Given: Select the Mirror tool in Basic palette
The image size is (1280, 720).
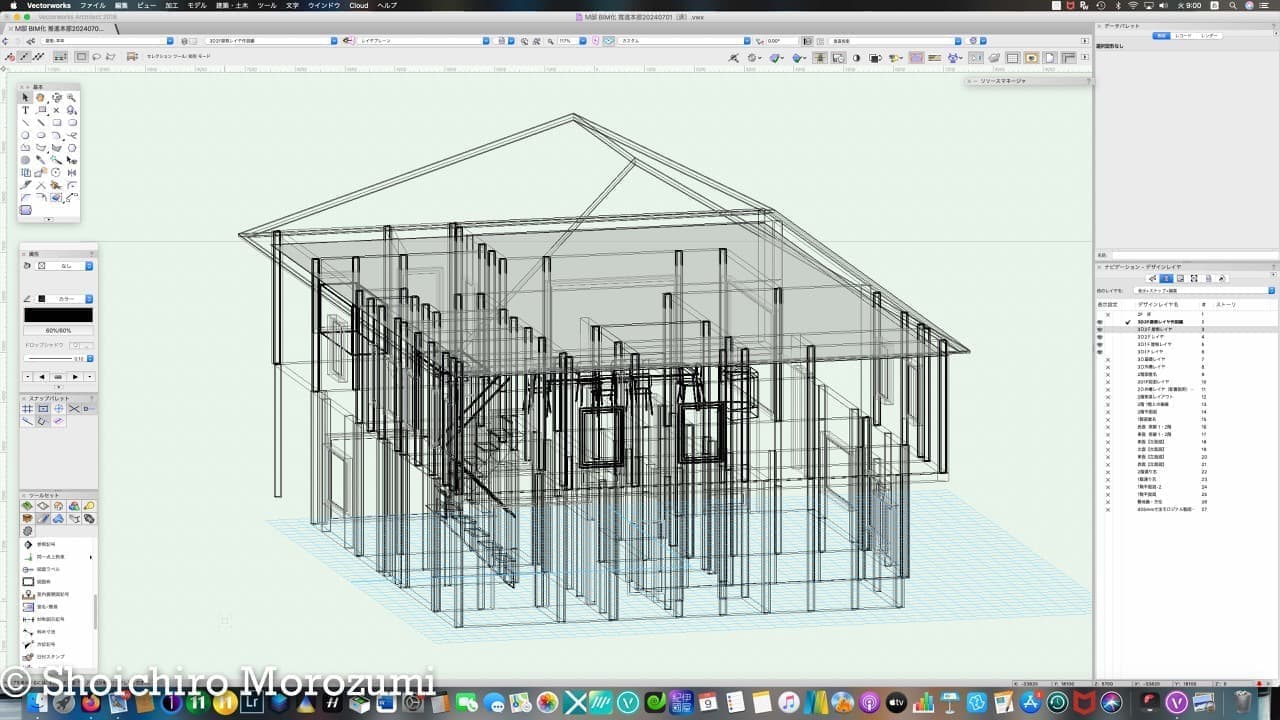Looking at the screenshot, I should pos(72,172).
